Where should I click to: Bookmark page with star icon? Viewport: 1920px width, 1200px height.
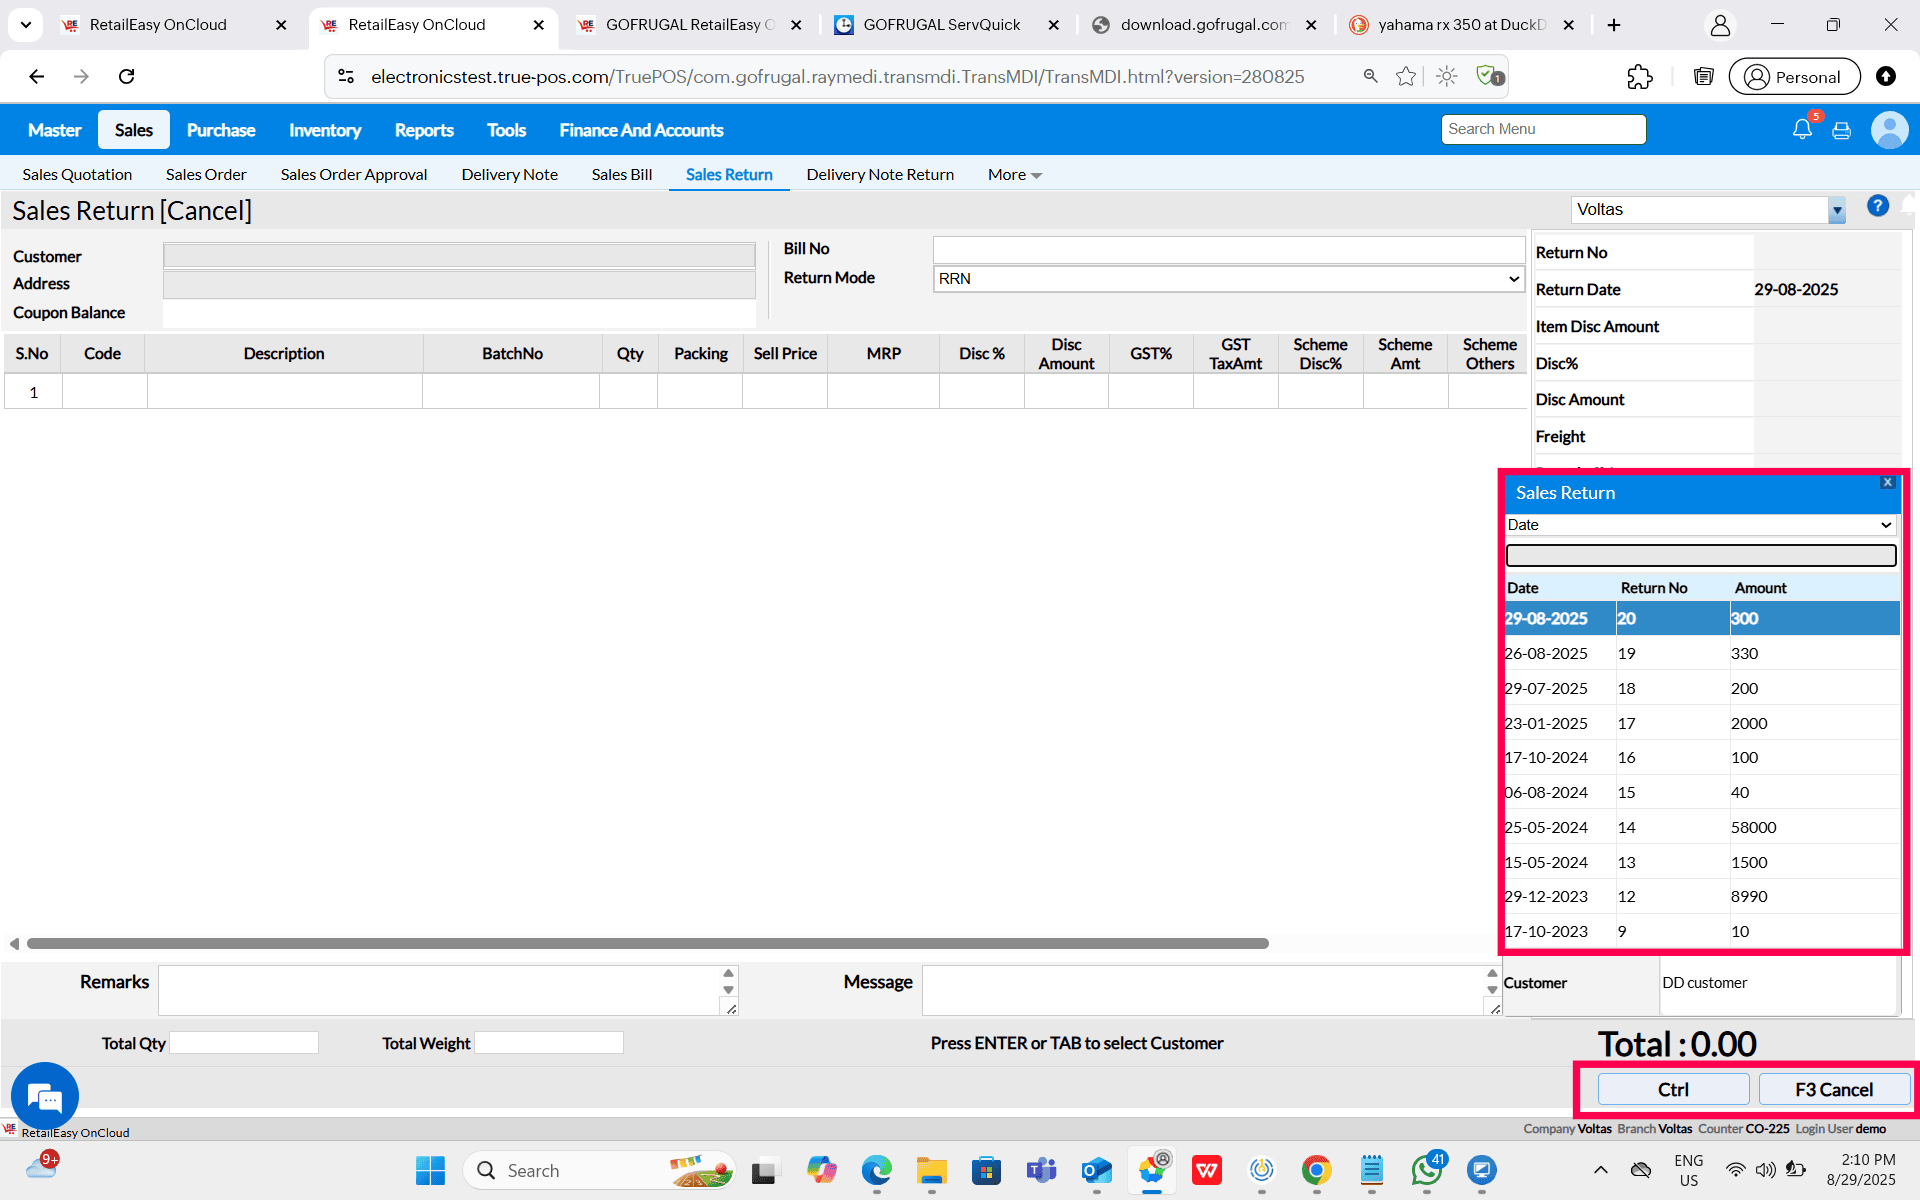click(x=1406, y=77)
